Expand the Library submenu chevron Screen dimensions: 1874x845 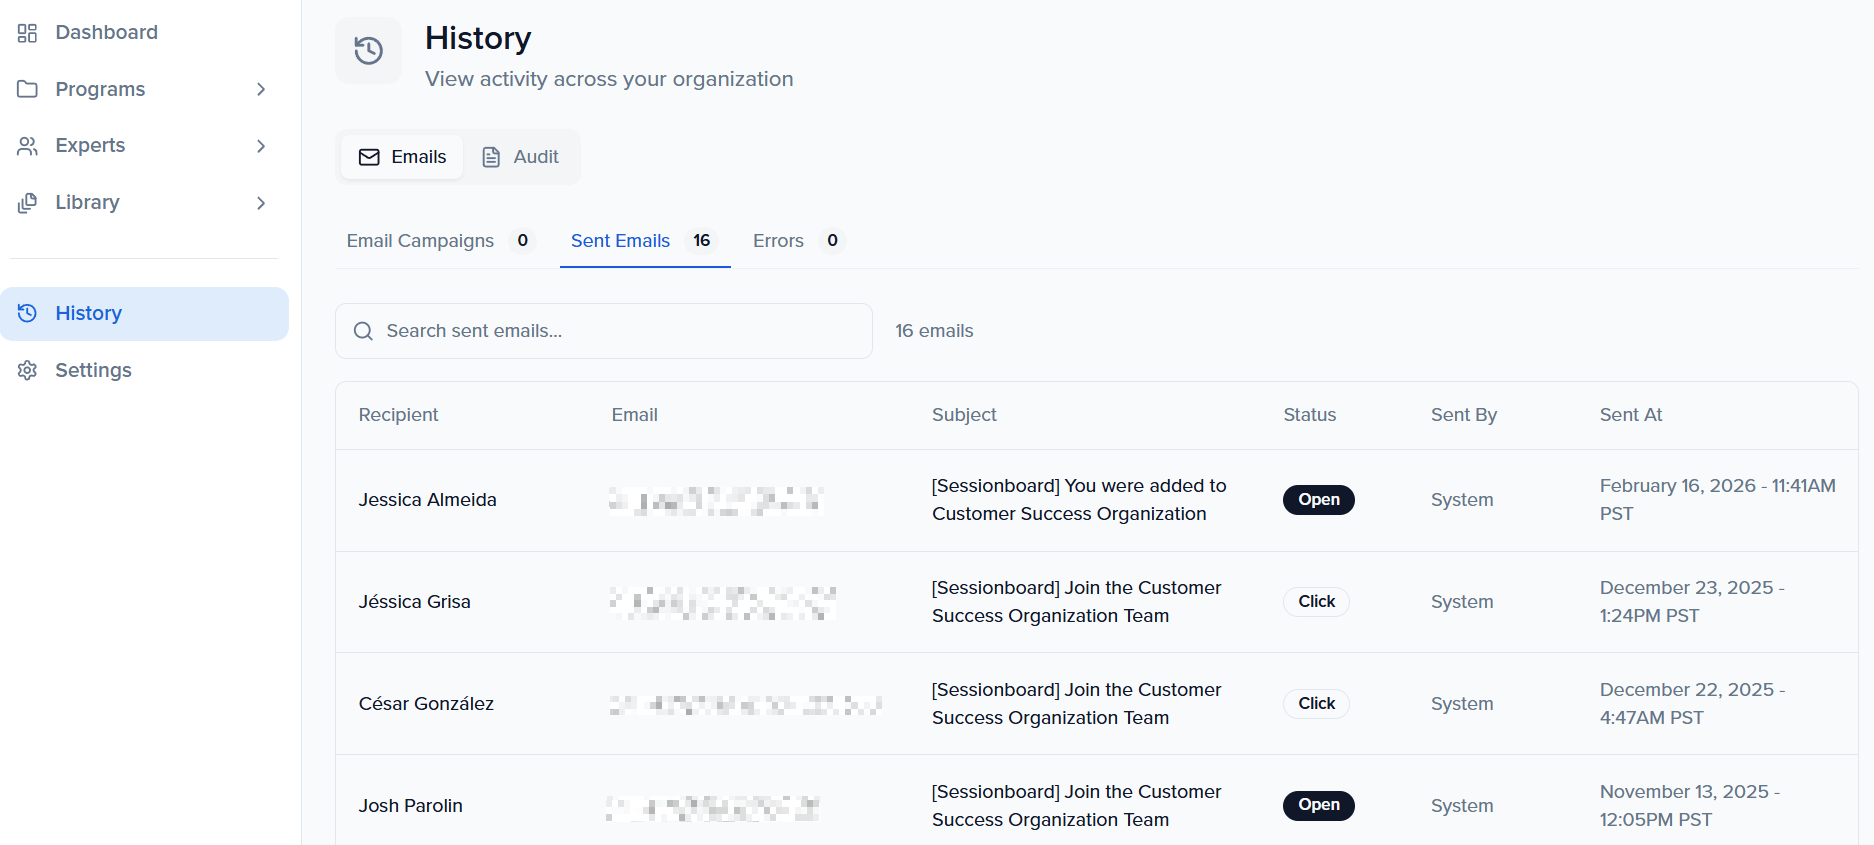261,203
